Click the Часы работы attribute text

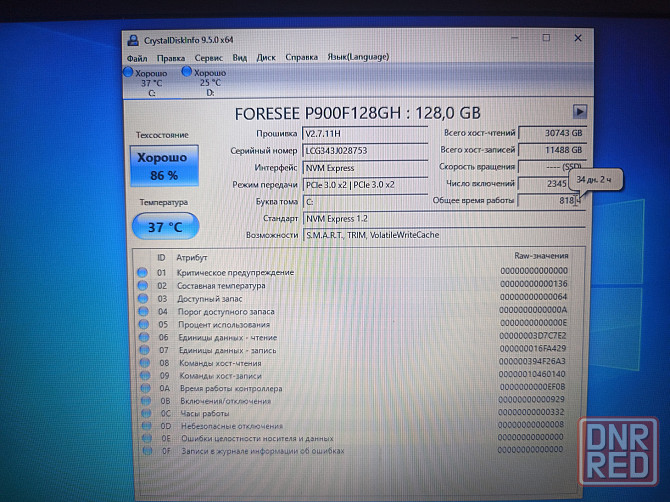(205, 414)
